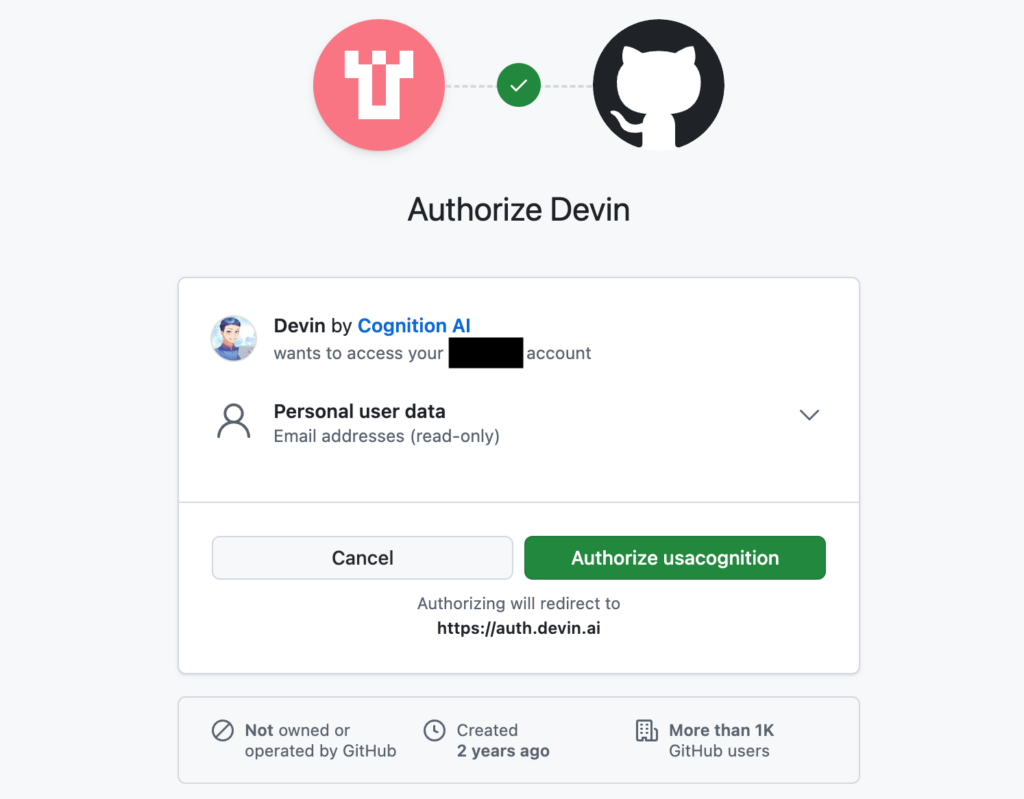Click the auth.devin.ai redirect URL
The image size is (1024, 799).
(x=518, y=629)
